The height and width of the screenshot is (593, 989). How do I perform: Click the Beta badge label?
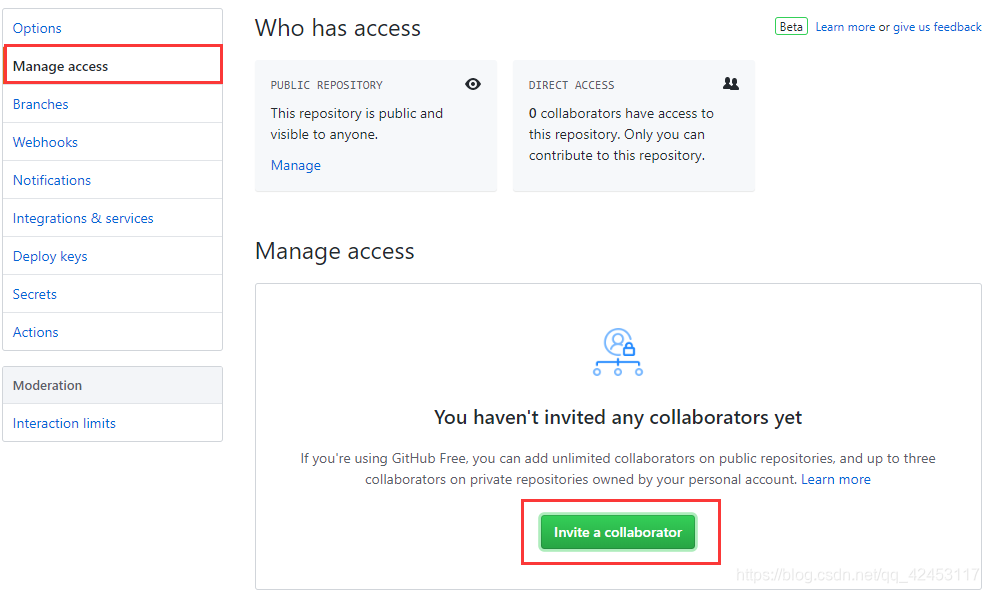click(791, 27)
